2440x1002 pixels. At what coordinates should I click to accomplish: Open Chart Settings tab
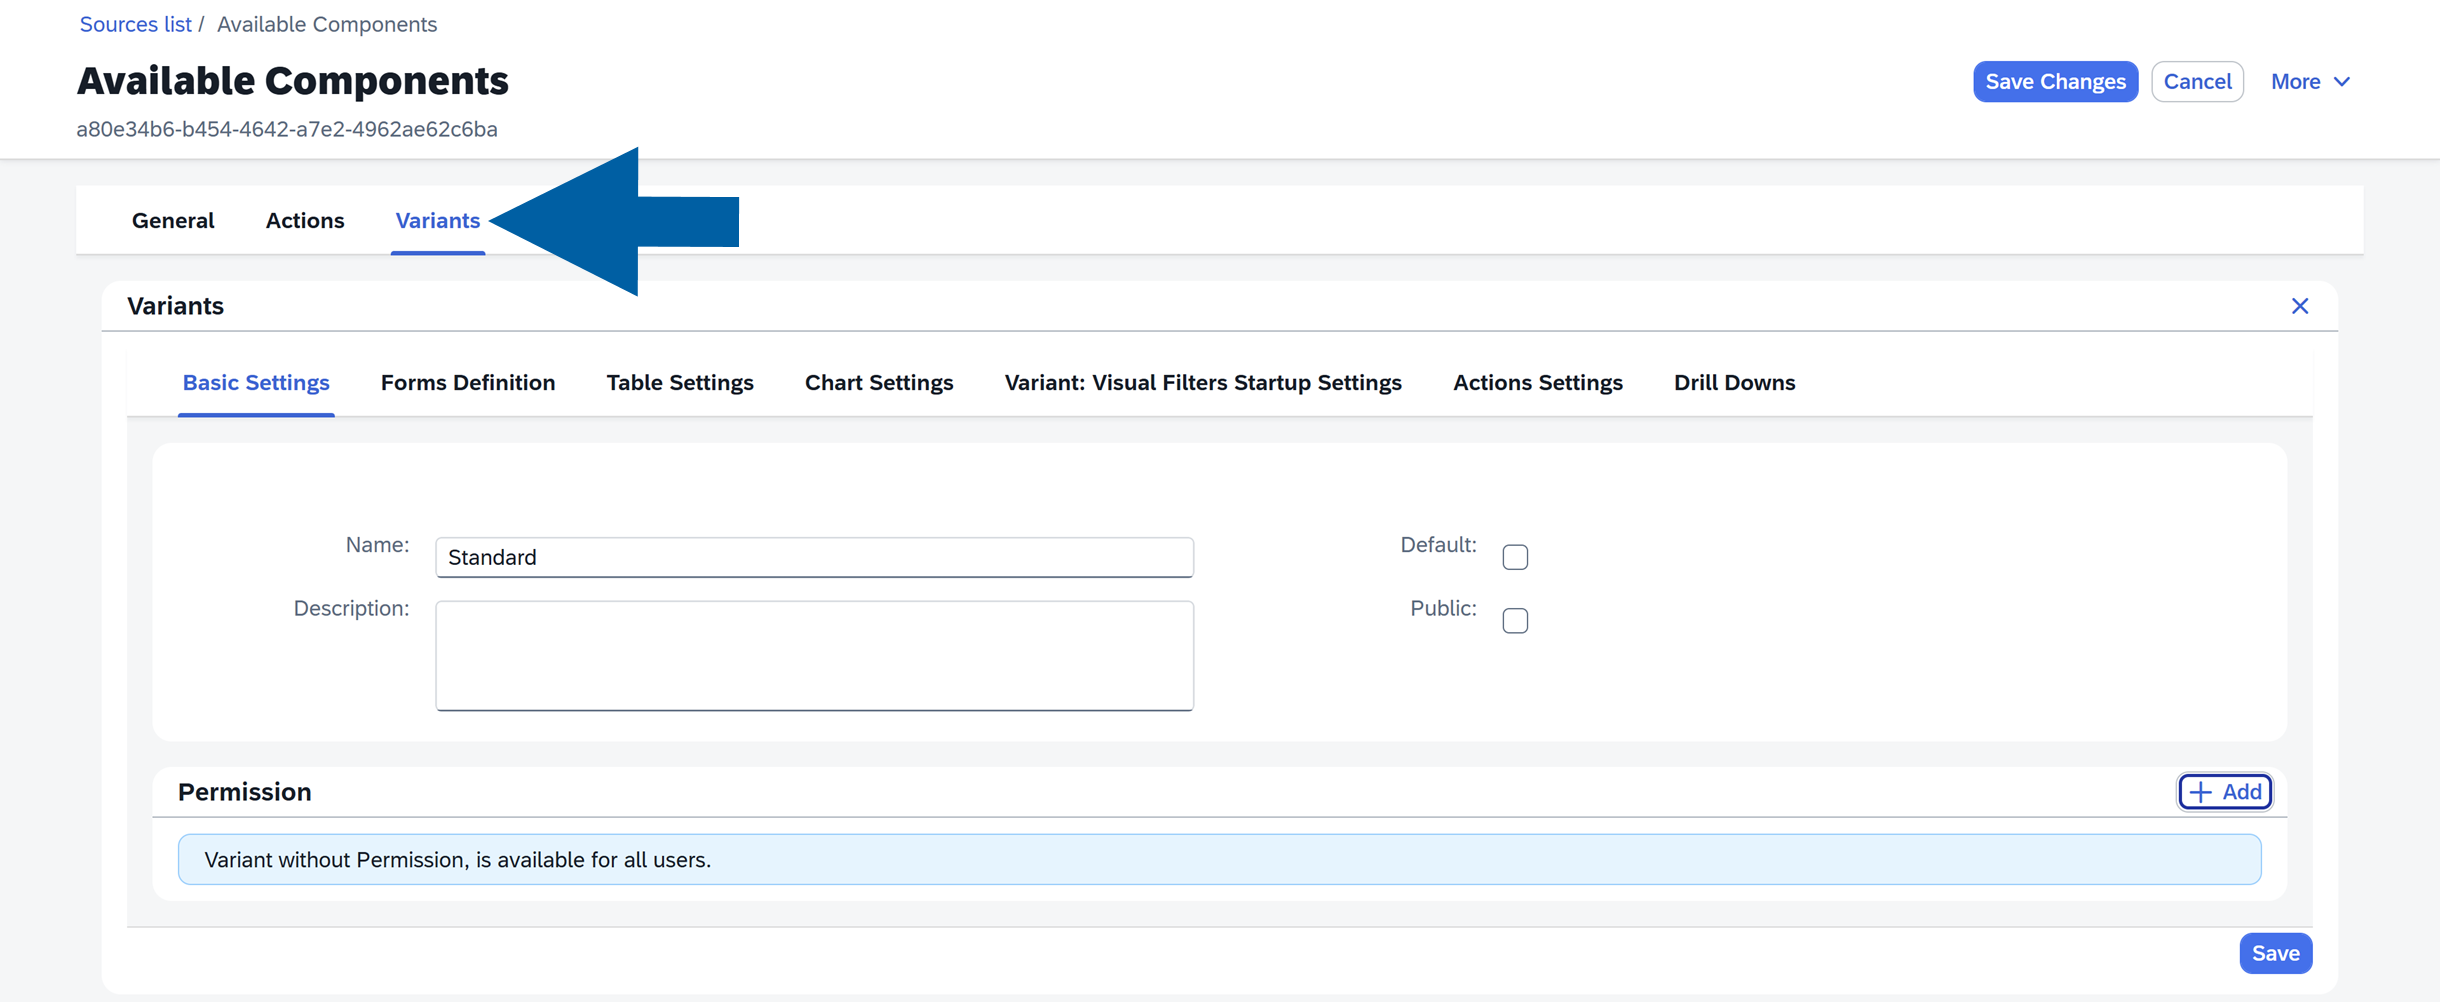(879, 383)
